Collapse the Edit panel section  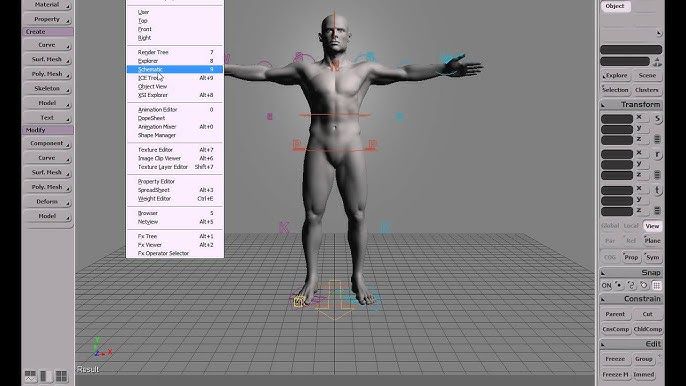click(x=603, y=345)
